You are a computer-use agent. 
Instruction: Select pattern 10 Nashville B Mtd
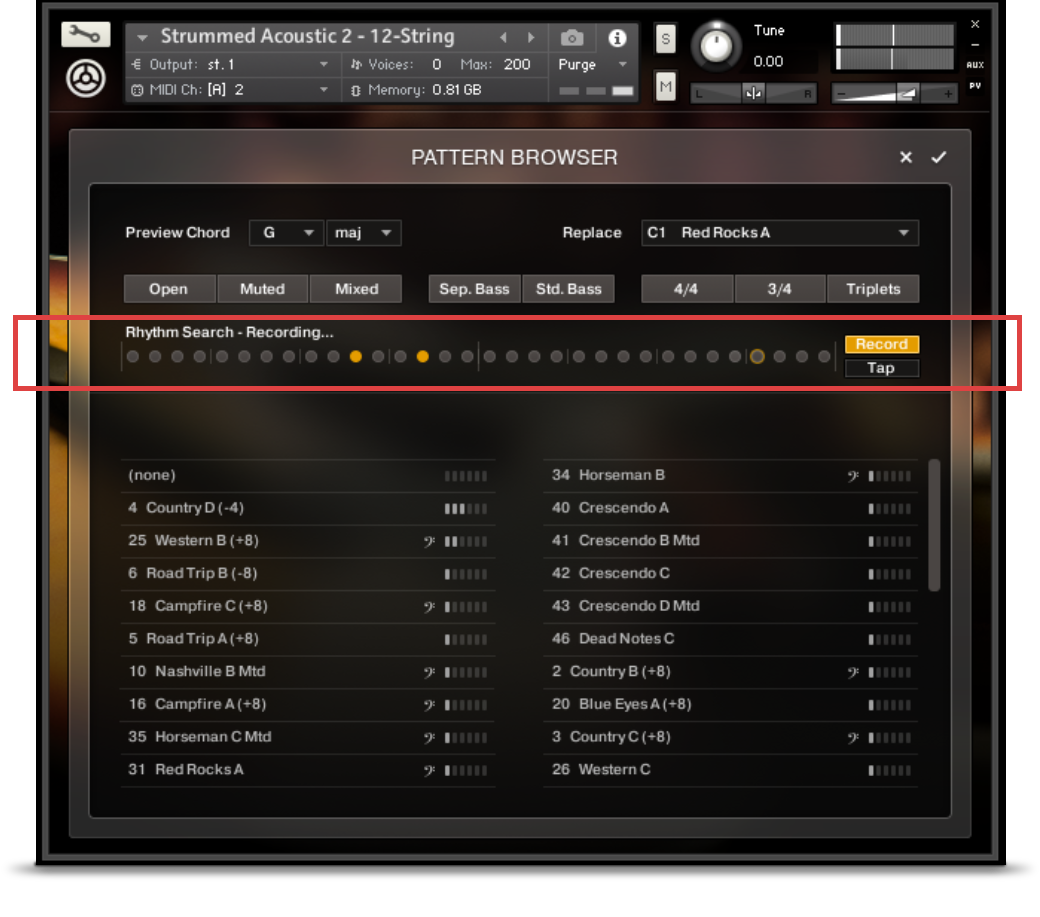pos(308,672)
